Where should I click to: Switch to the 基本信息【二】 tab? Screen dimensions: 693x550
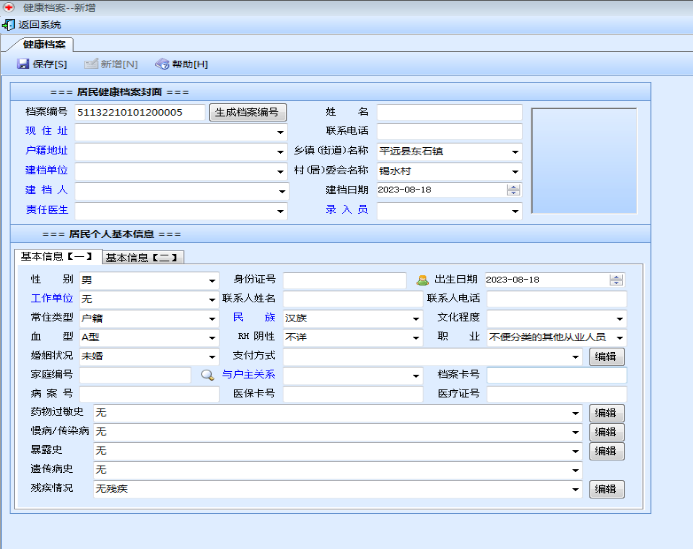143,257
